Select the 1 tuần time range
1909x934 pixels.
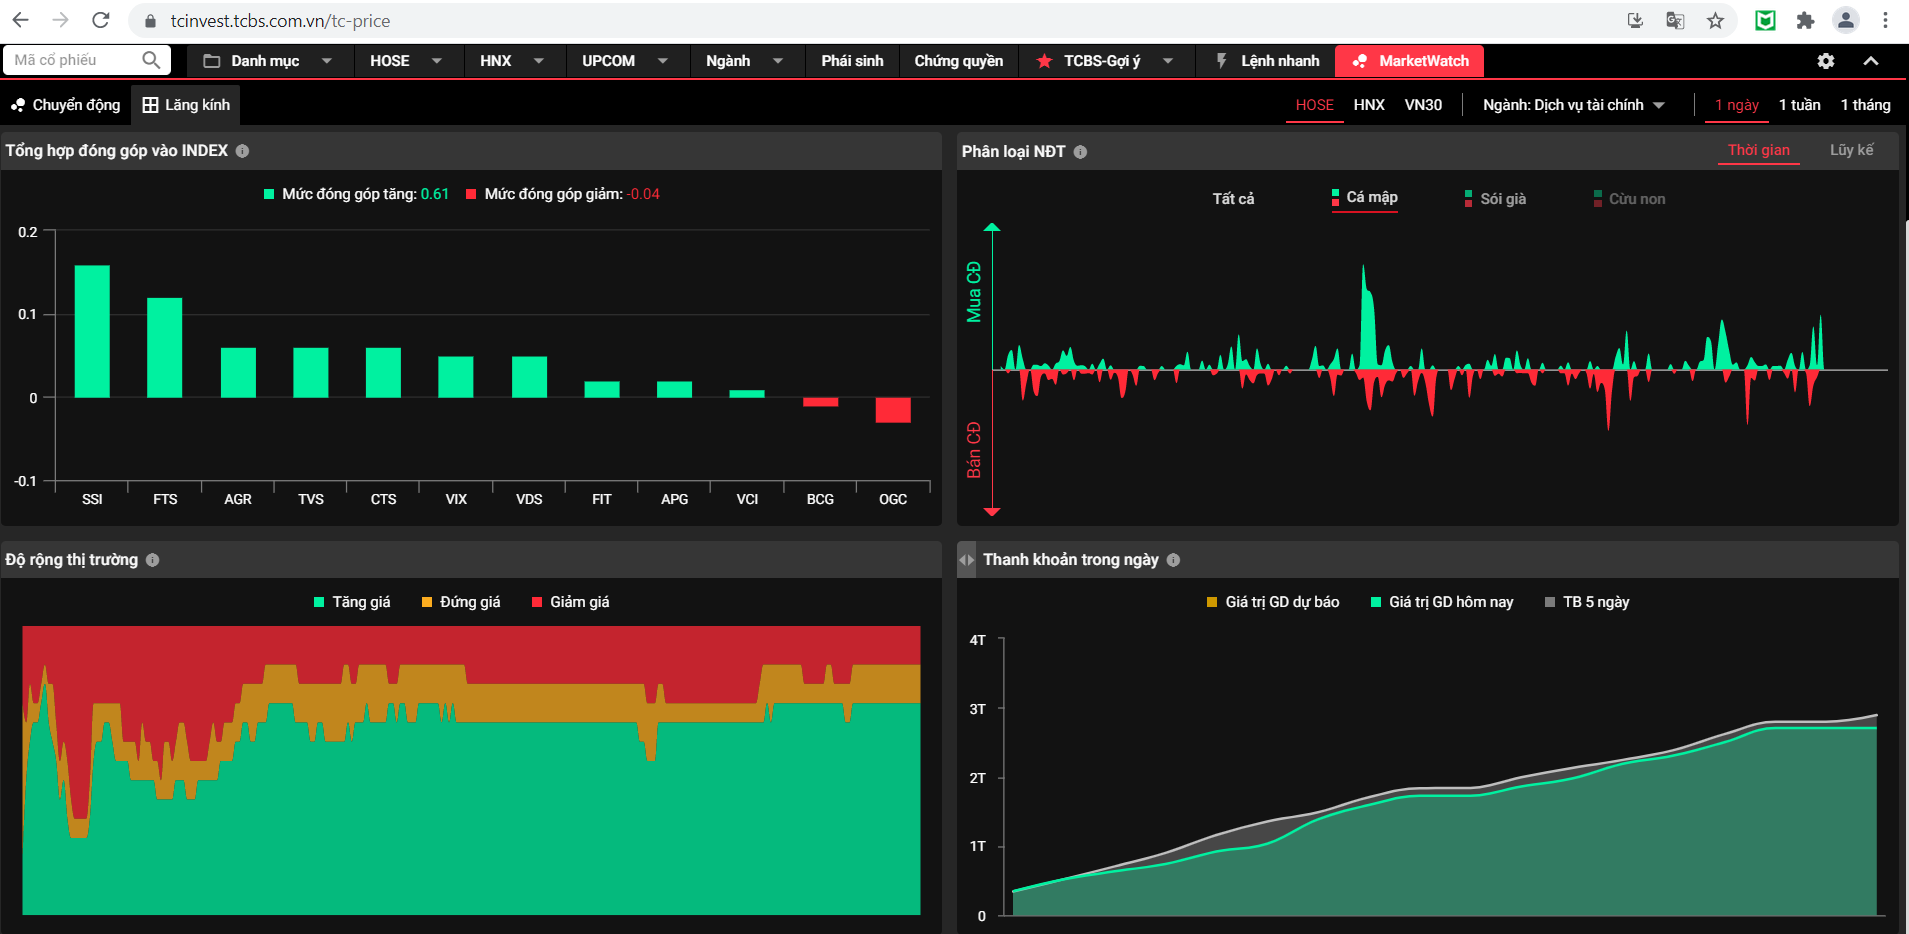pyautogui.click(x=1799, y=105)
